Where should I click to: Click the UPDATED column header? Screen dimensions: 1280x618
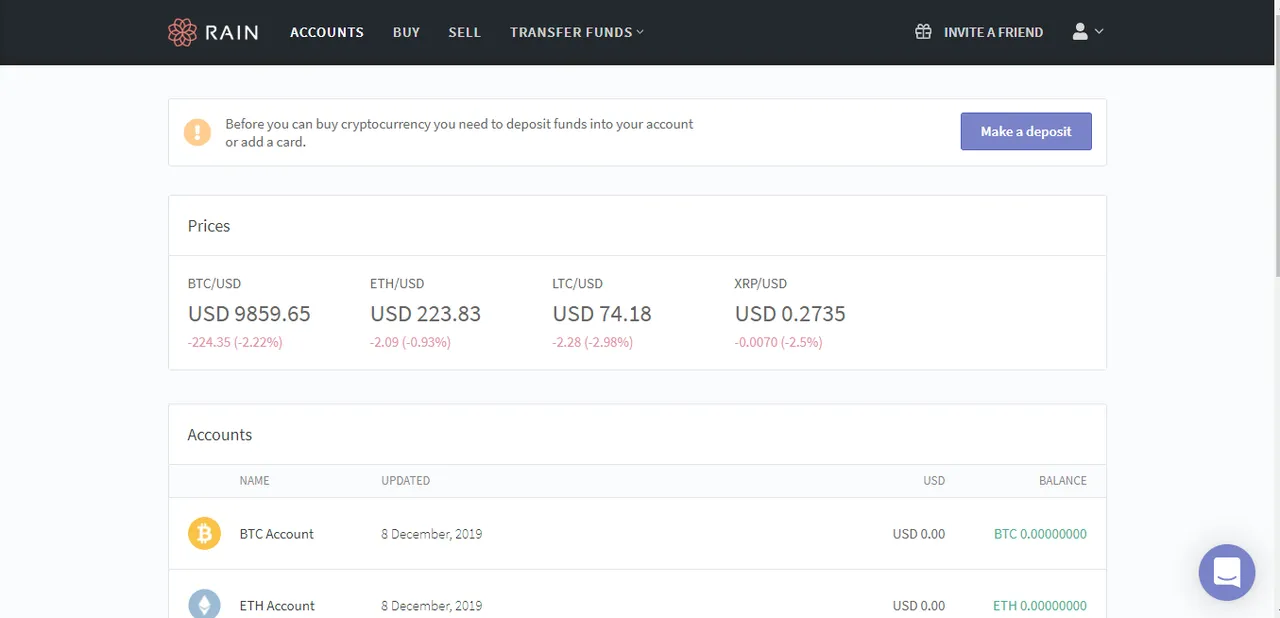(x=406, y=481)
